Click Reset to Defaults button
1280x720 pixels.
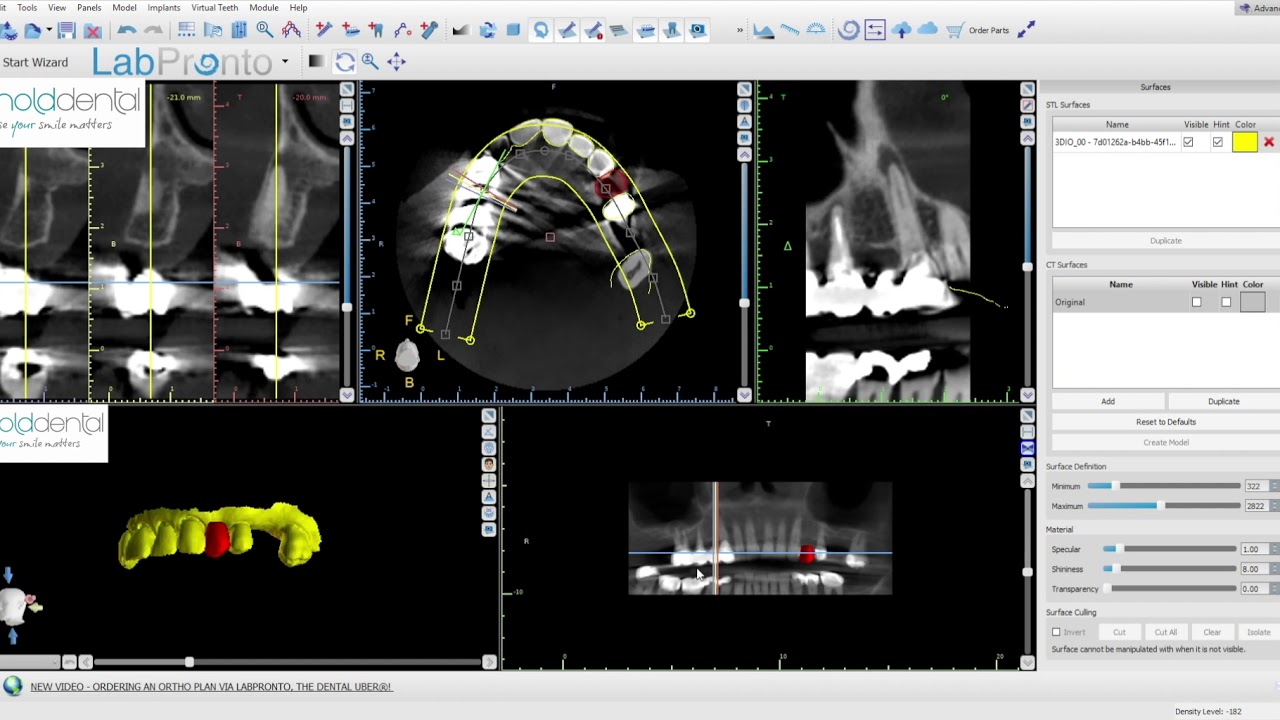[1165, 422]
